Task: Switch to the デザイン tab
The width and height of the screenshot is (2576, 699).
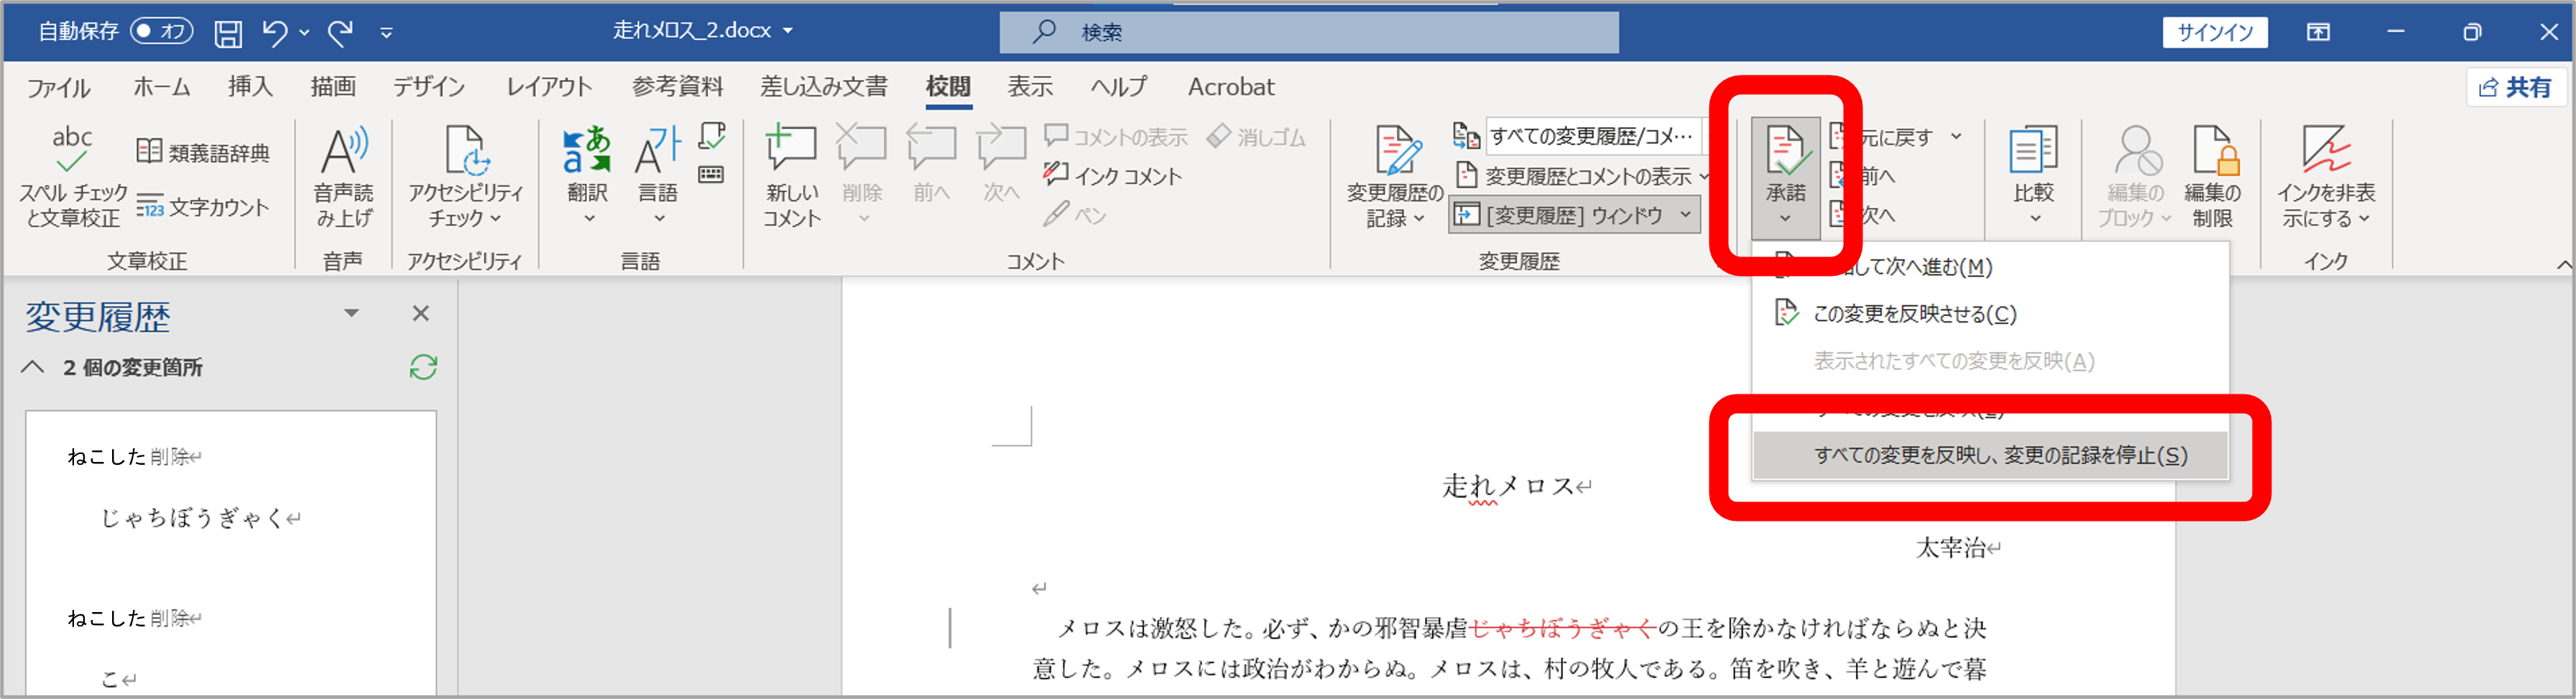Action: (x=428, y=87)
